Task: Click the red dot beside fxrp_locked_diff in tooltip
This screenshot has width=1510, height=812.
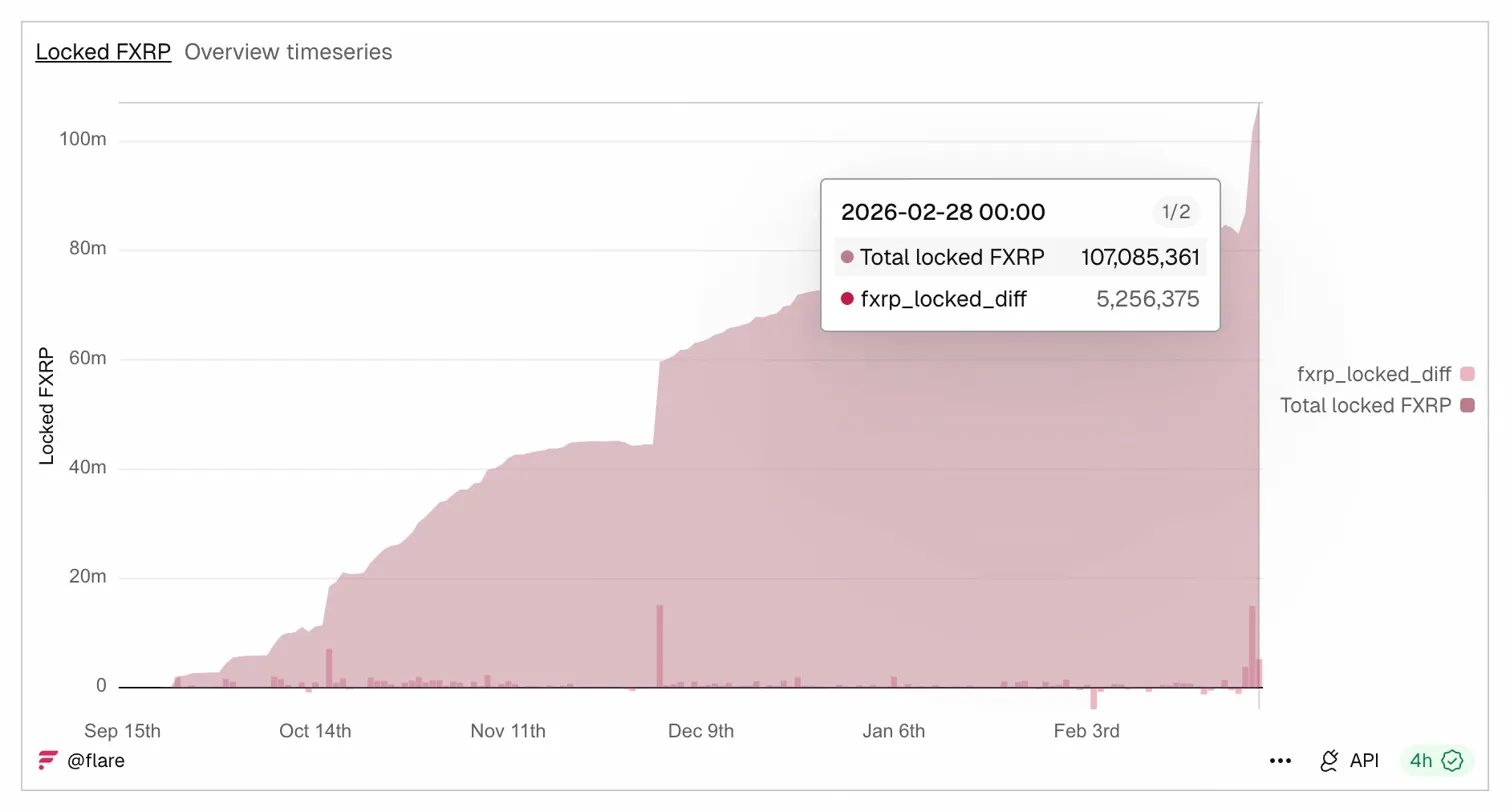Action: tap(847, 299)
